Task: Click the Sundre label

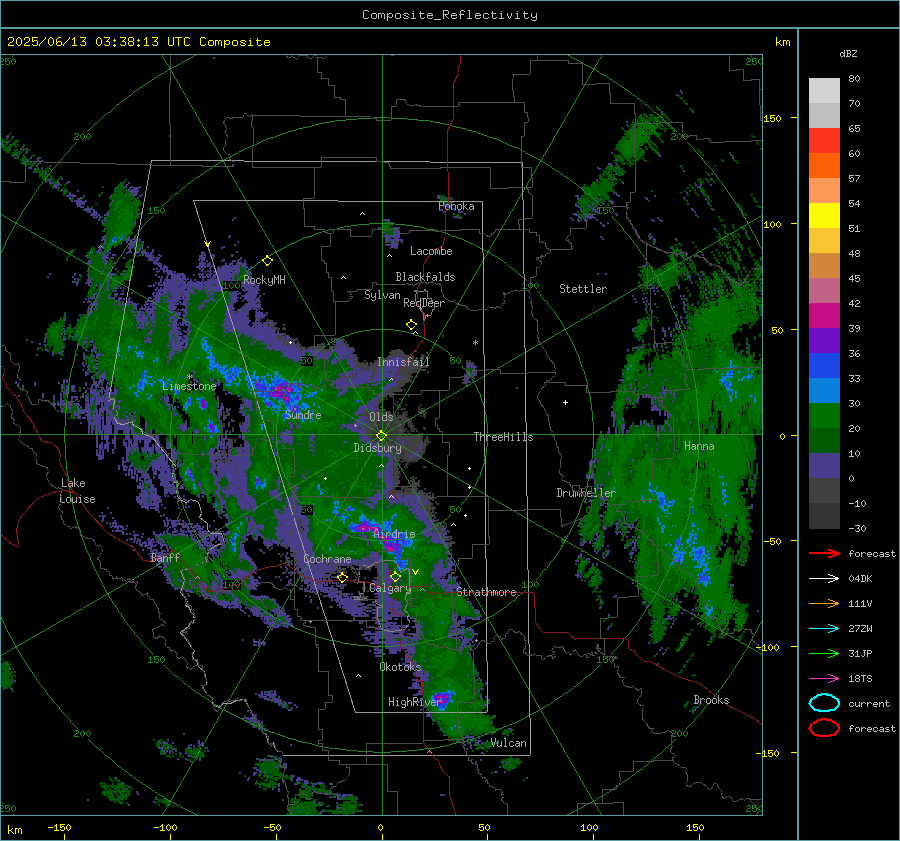Action: coord(303,415)
